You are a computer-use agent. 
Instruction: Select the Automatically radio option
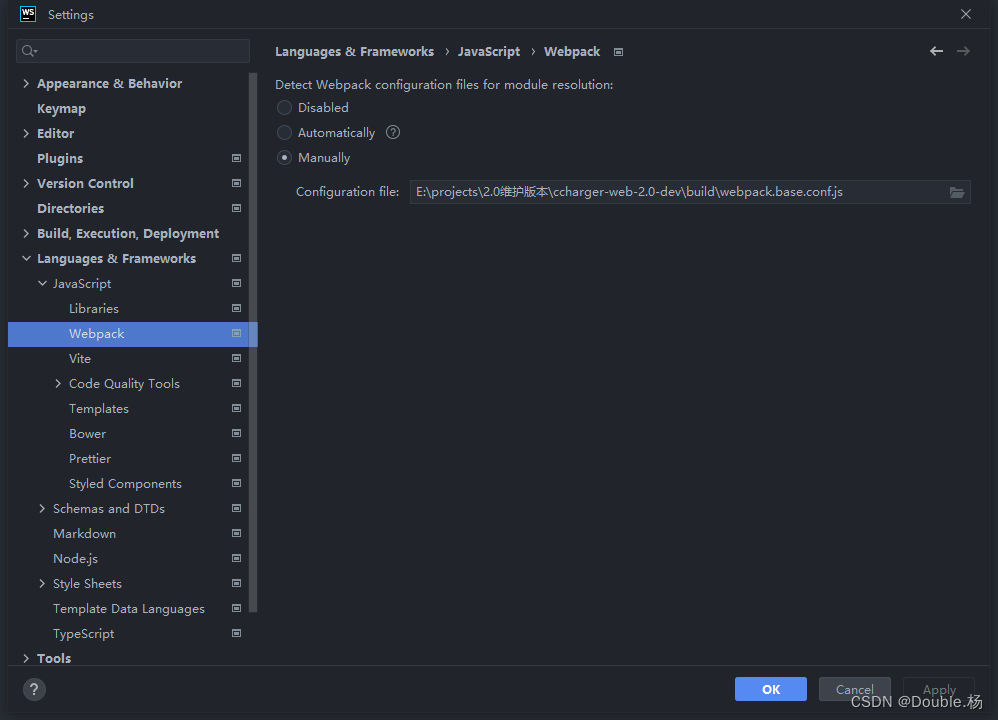click(285, 132)
